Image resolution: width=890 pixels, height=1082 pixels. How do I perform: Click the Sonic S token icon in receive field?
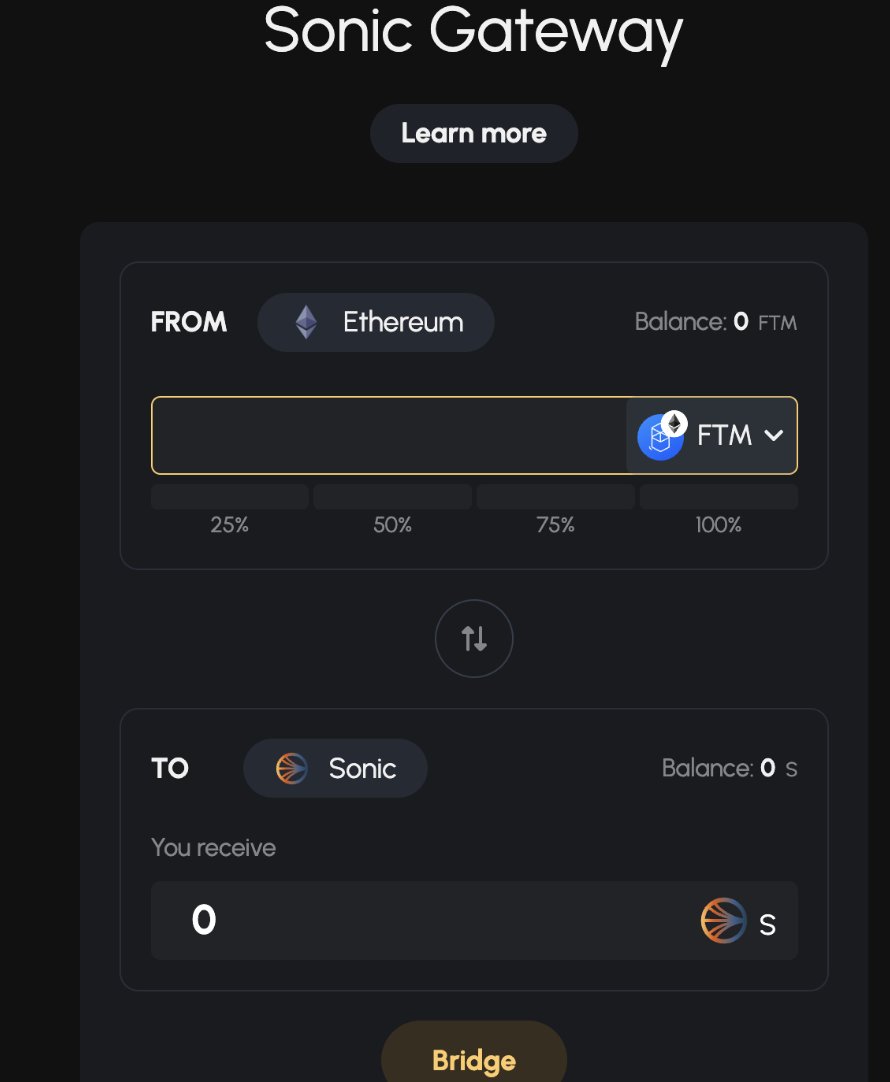point(723,921)
